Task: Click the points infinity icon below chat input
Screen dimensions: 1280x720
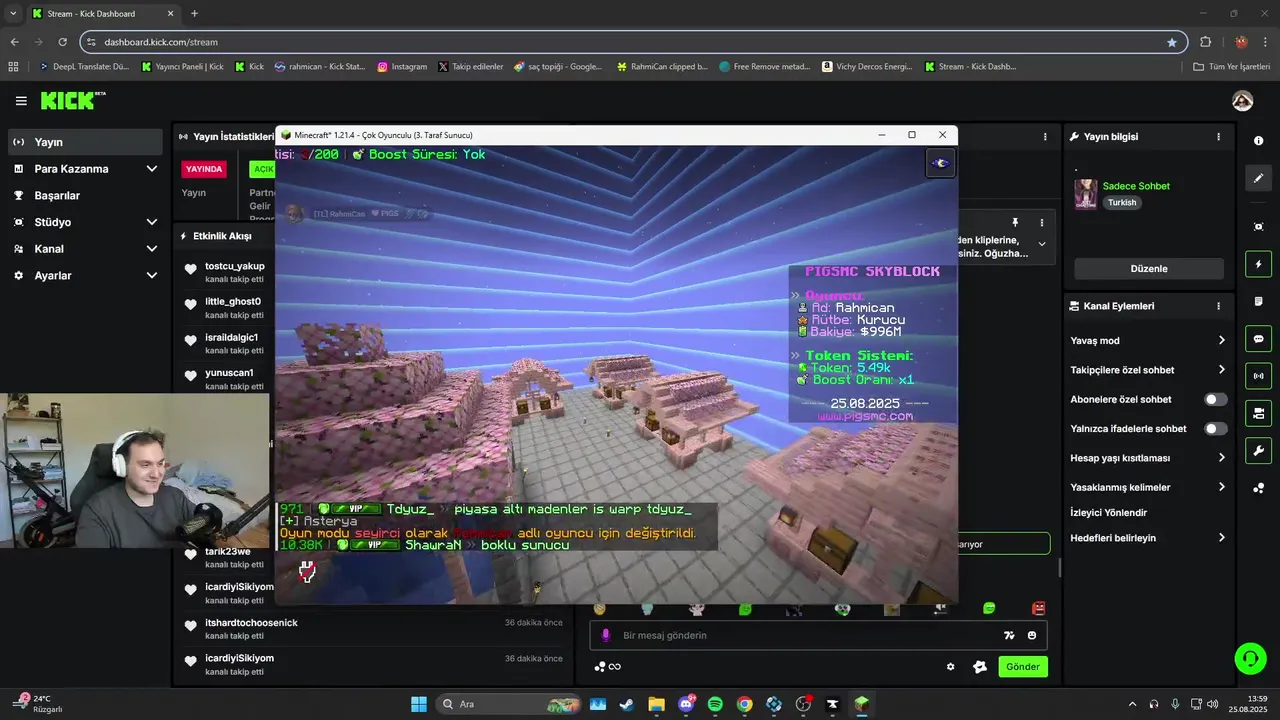Action: (608, 667)
